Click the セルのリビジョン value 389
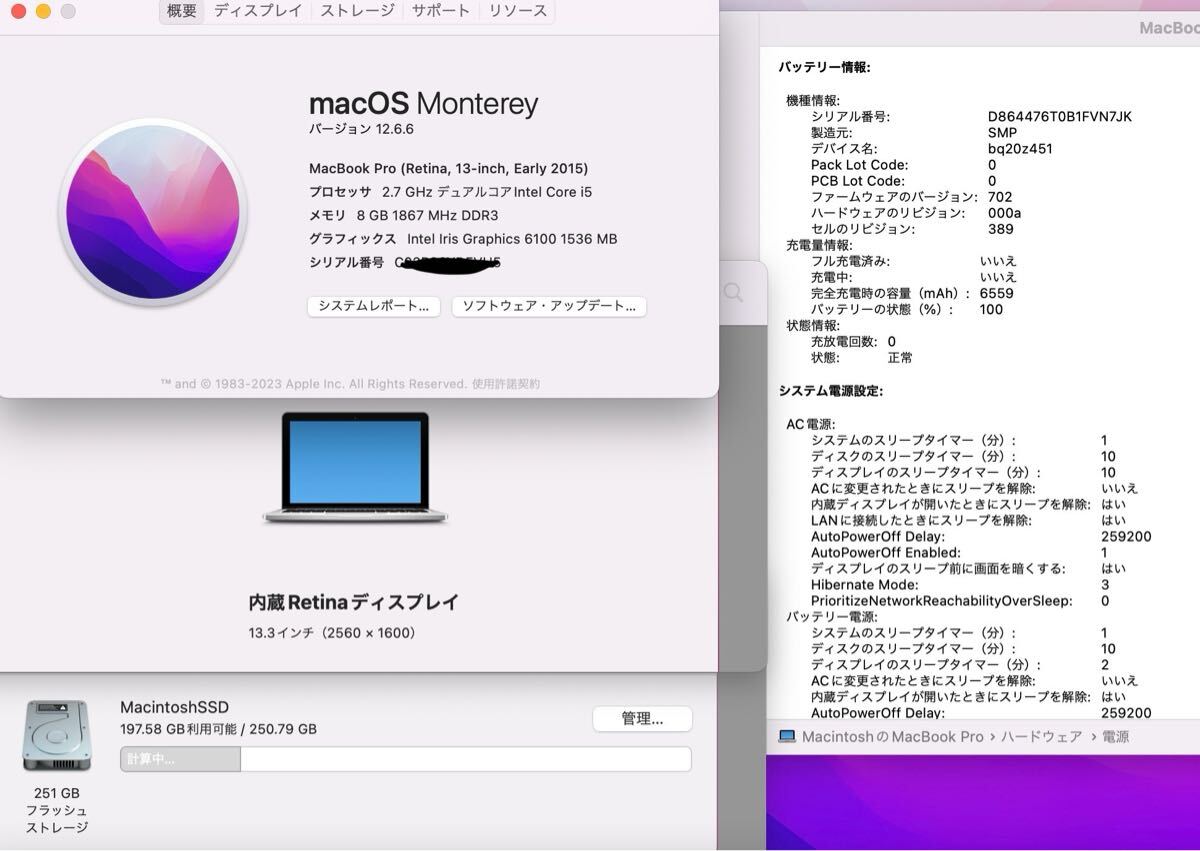This screenshot has width=1200, height=851. coord(1000,229)
